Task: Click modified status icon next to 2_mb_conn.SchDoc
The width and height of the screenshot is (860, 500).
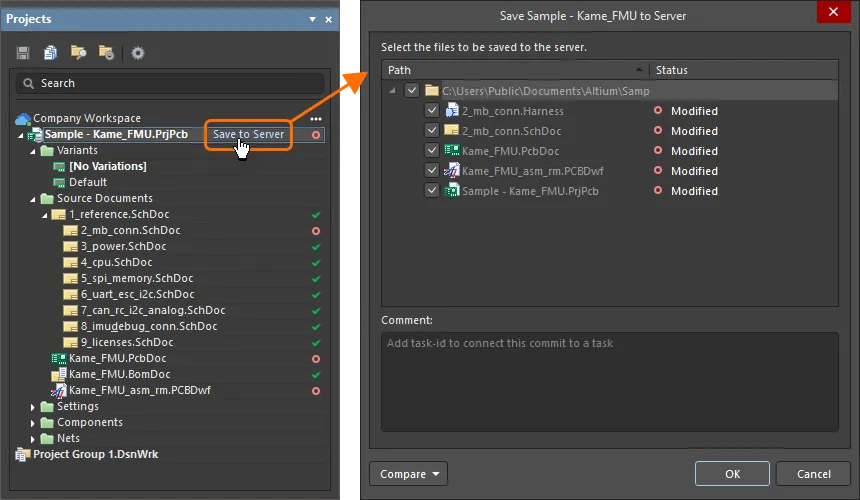Action: click(316, 231)
